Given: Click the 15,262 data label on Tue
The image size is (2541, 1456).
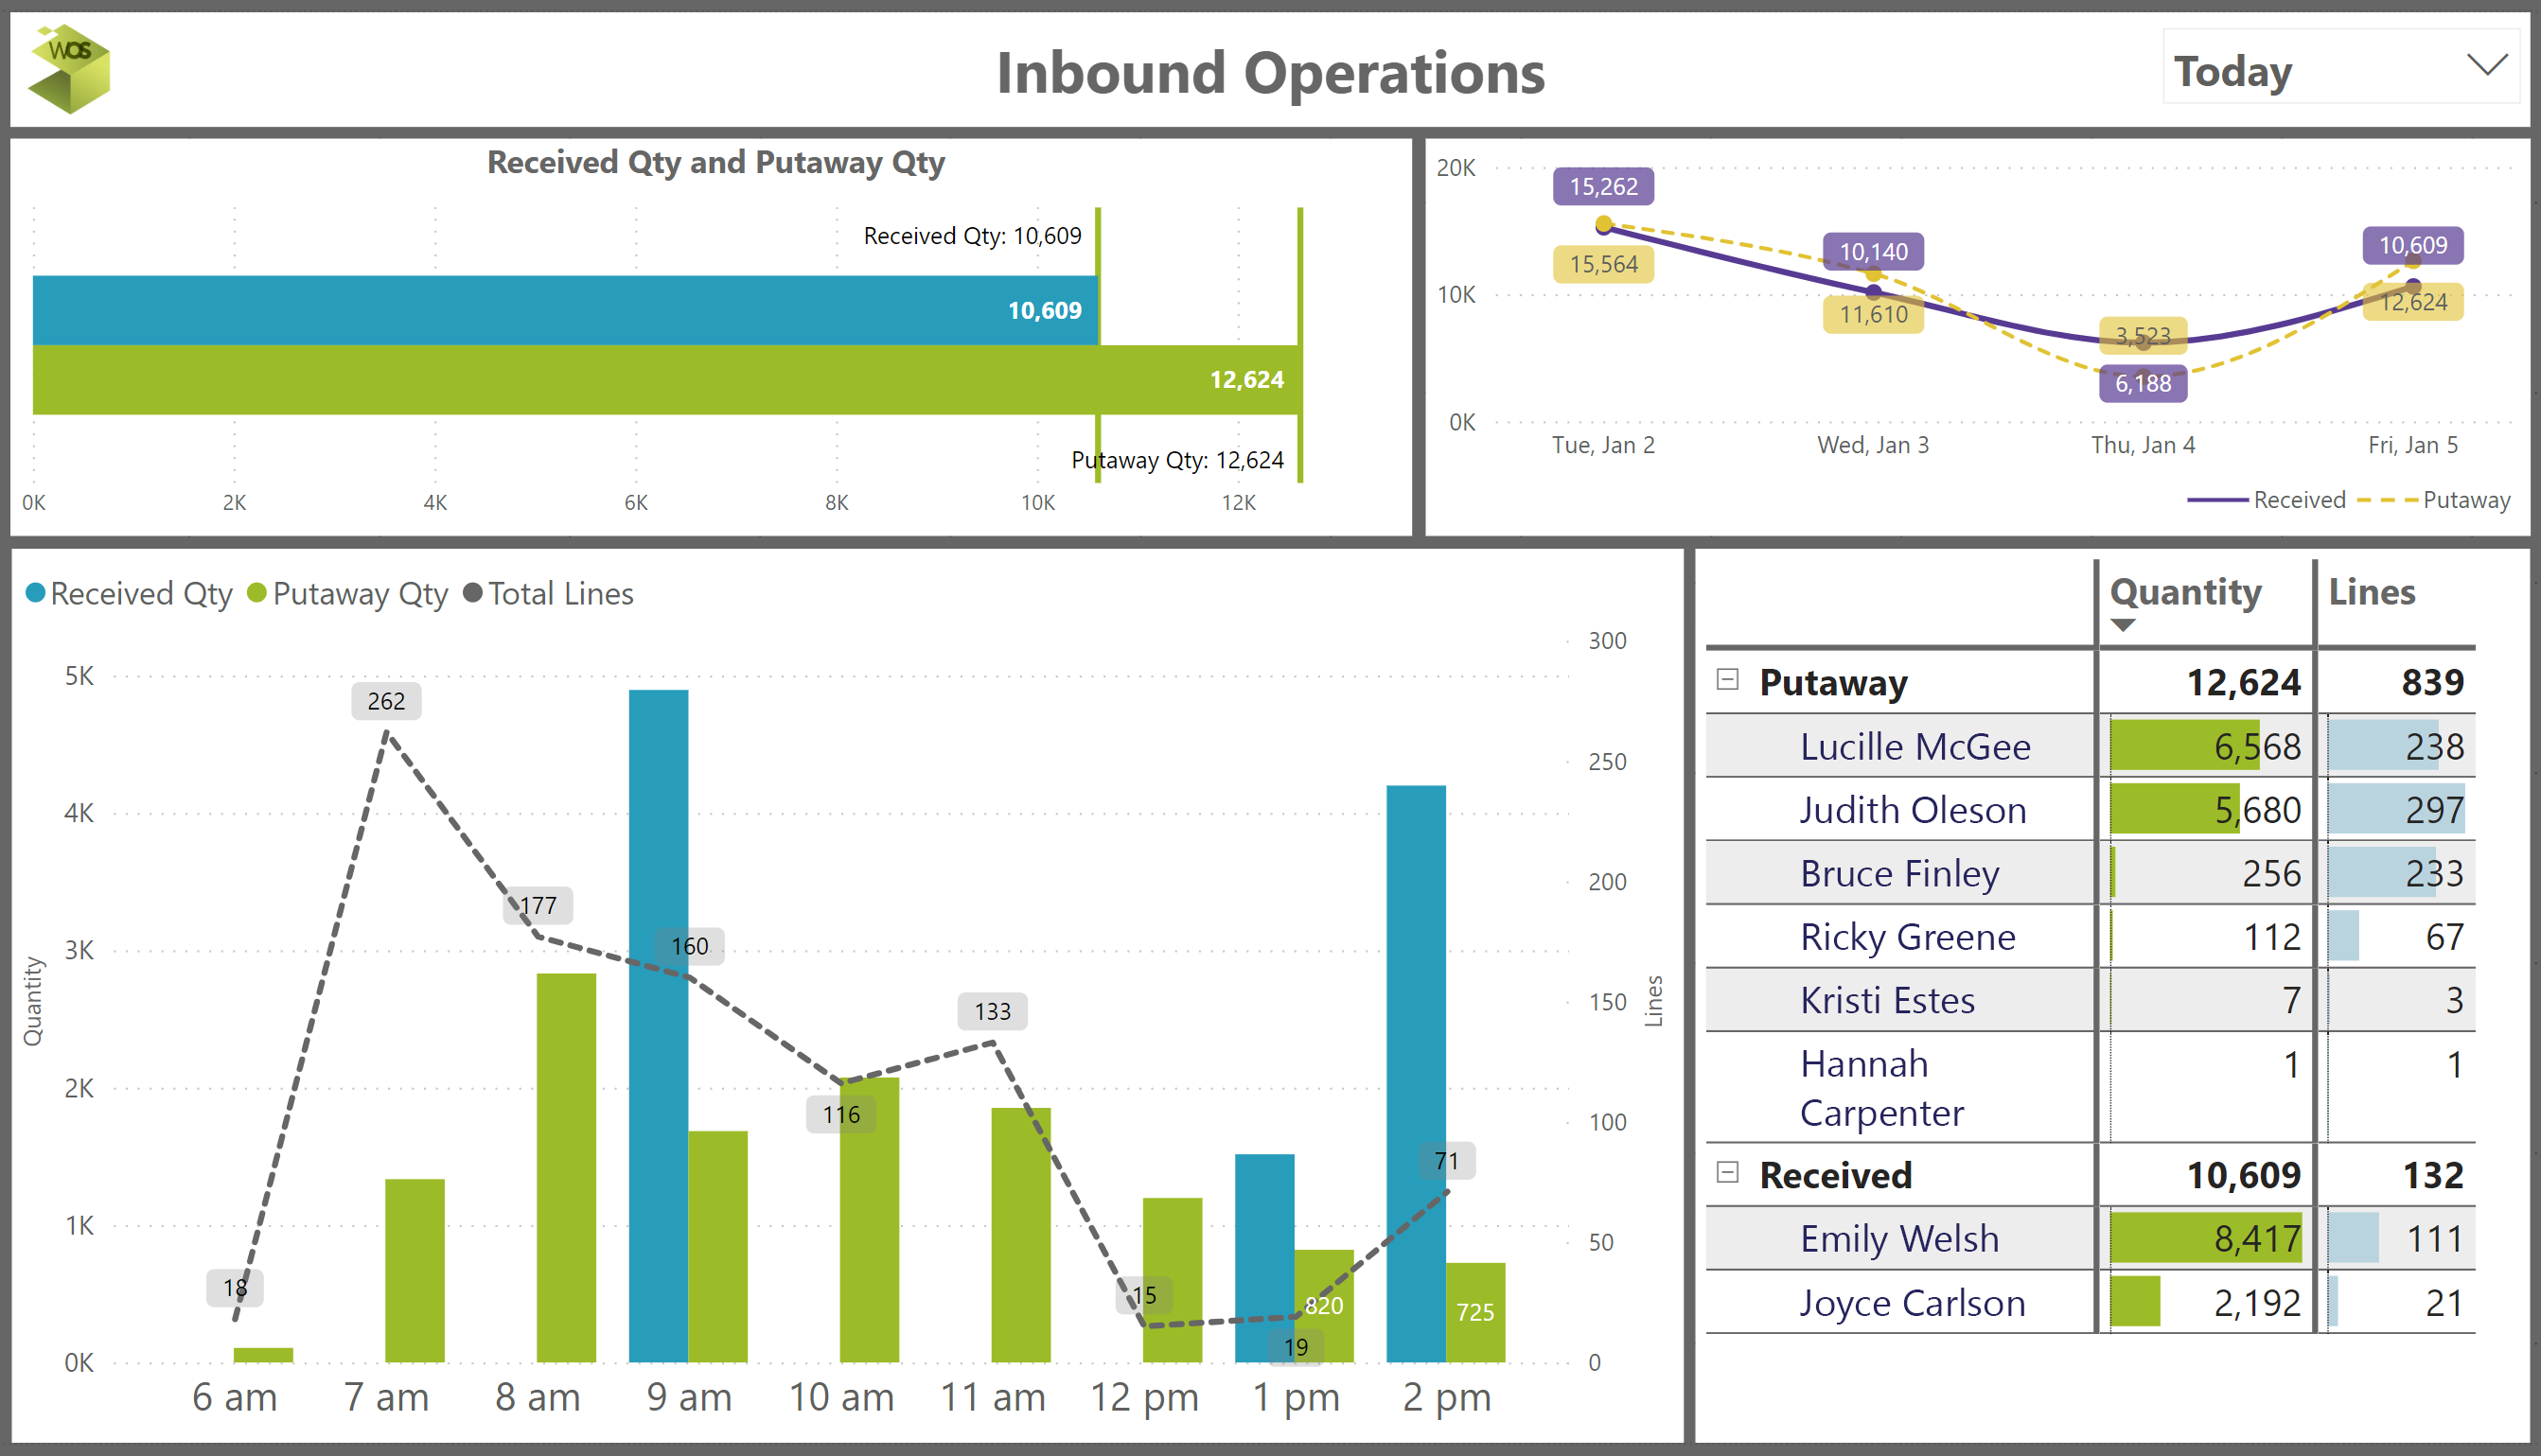Looking at the screenshot, I should point(1602,187).
